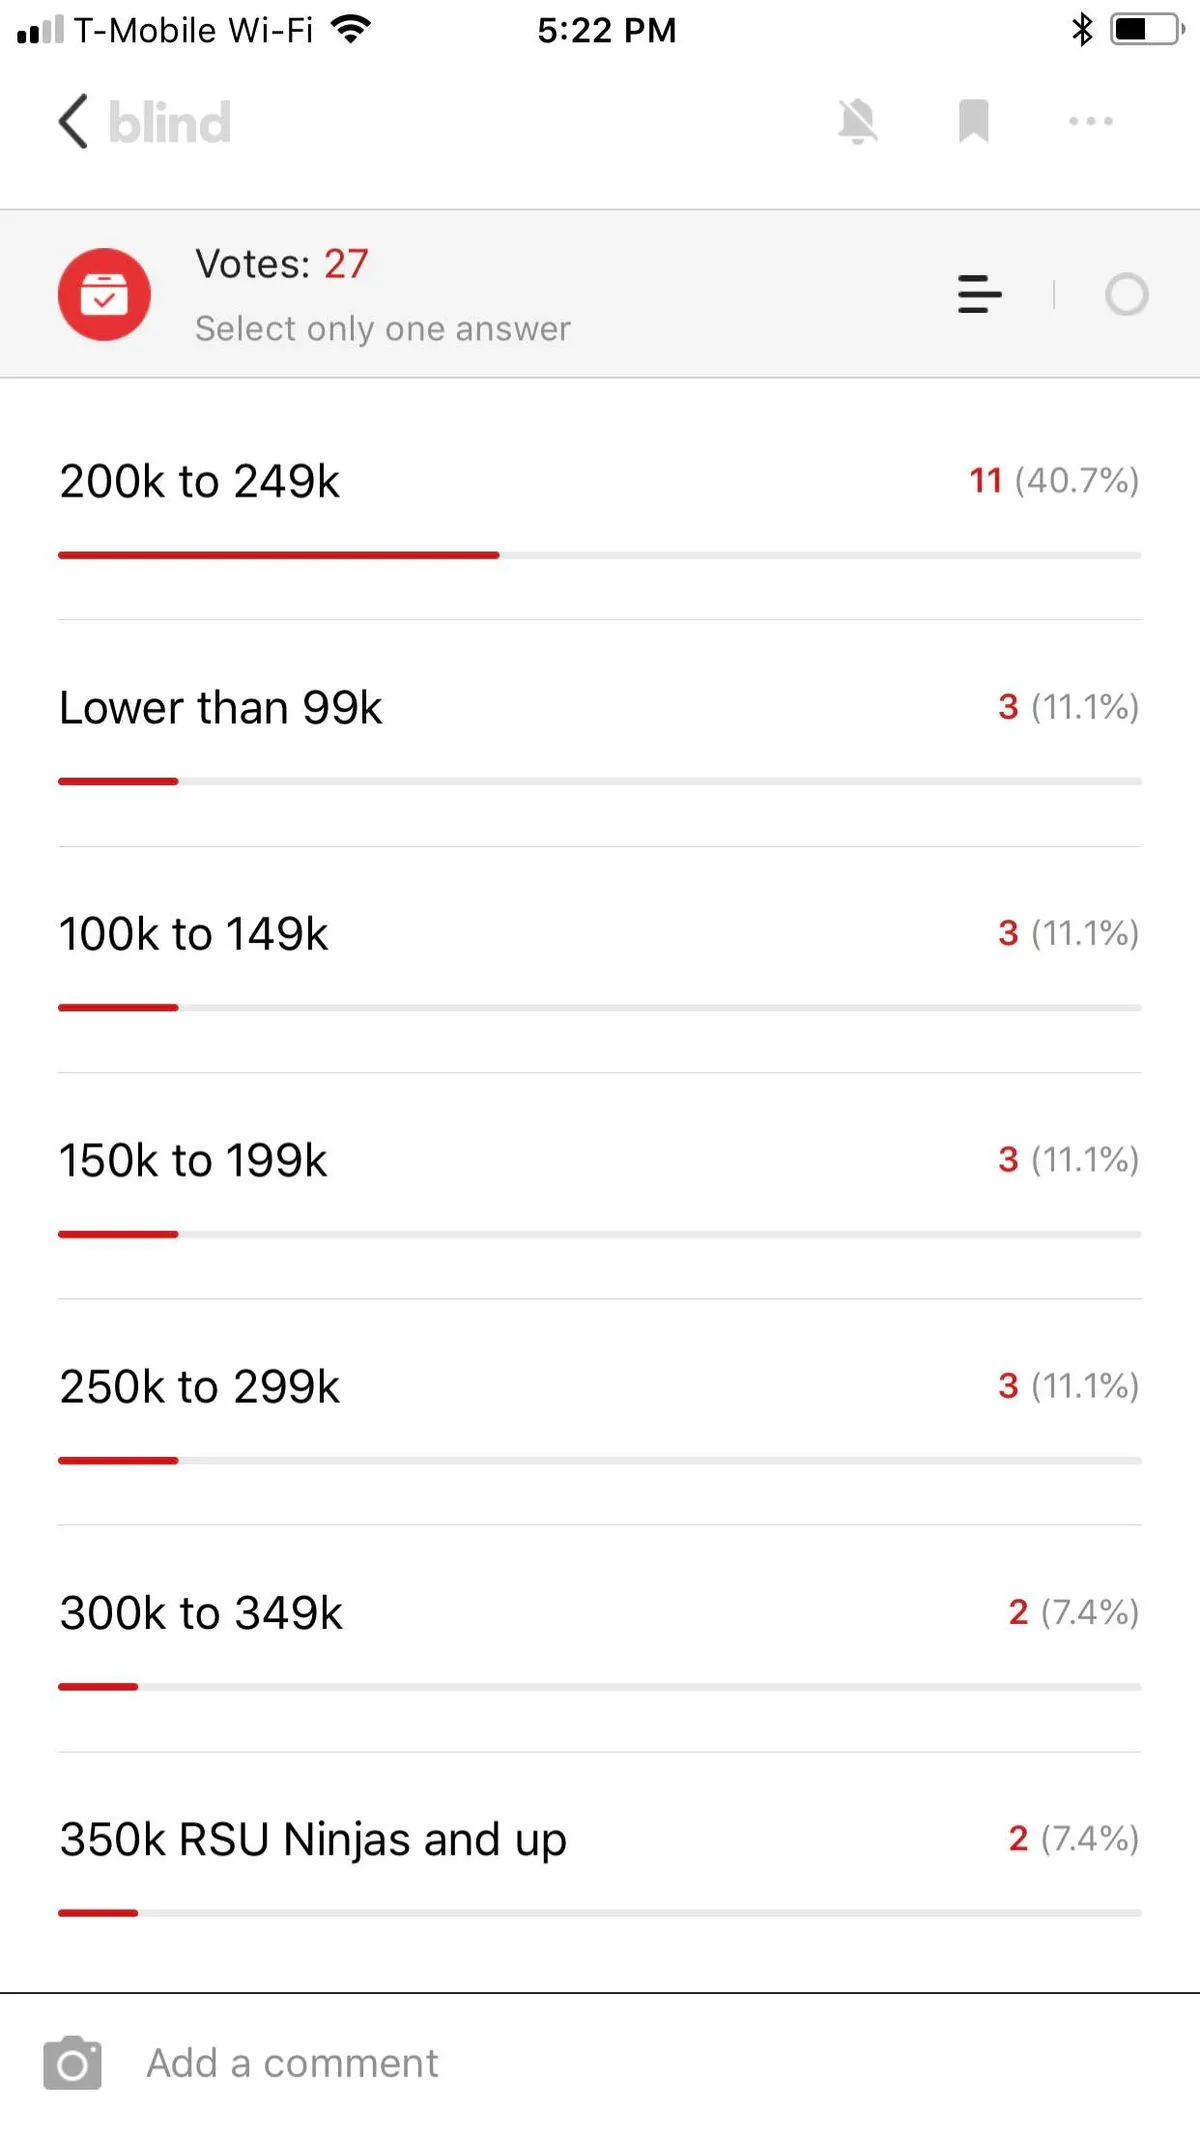The image size is (1200, 2133).
Task: Tap the back chevron arrow
Action: click(x=74, y=122)
